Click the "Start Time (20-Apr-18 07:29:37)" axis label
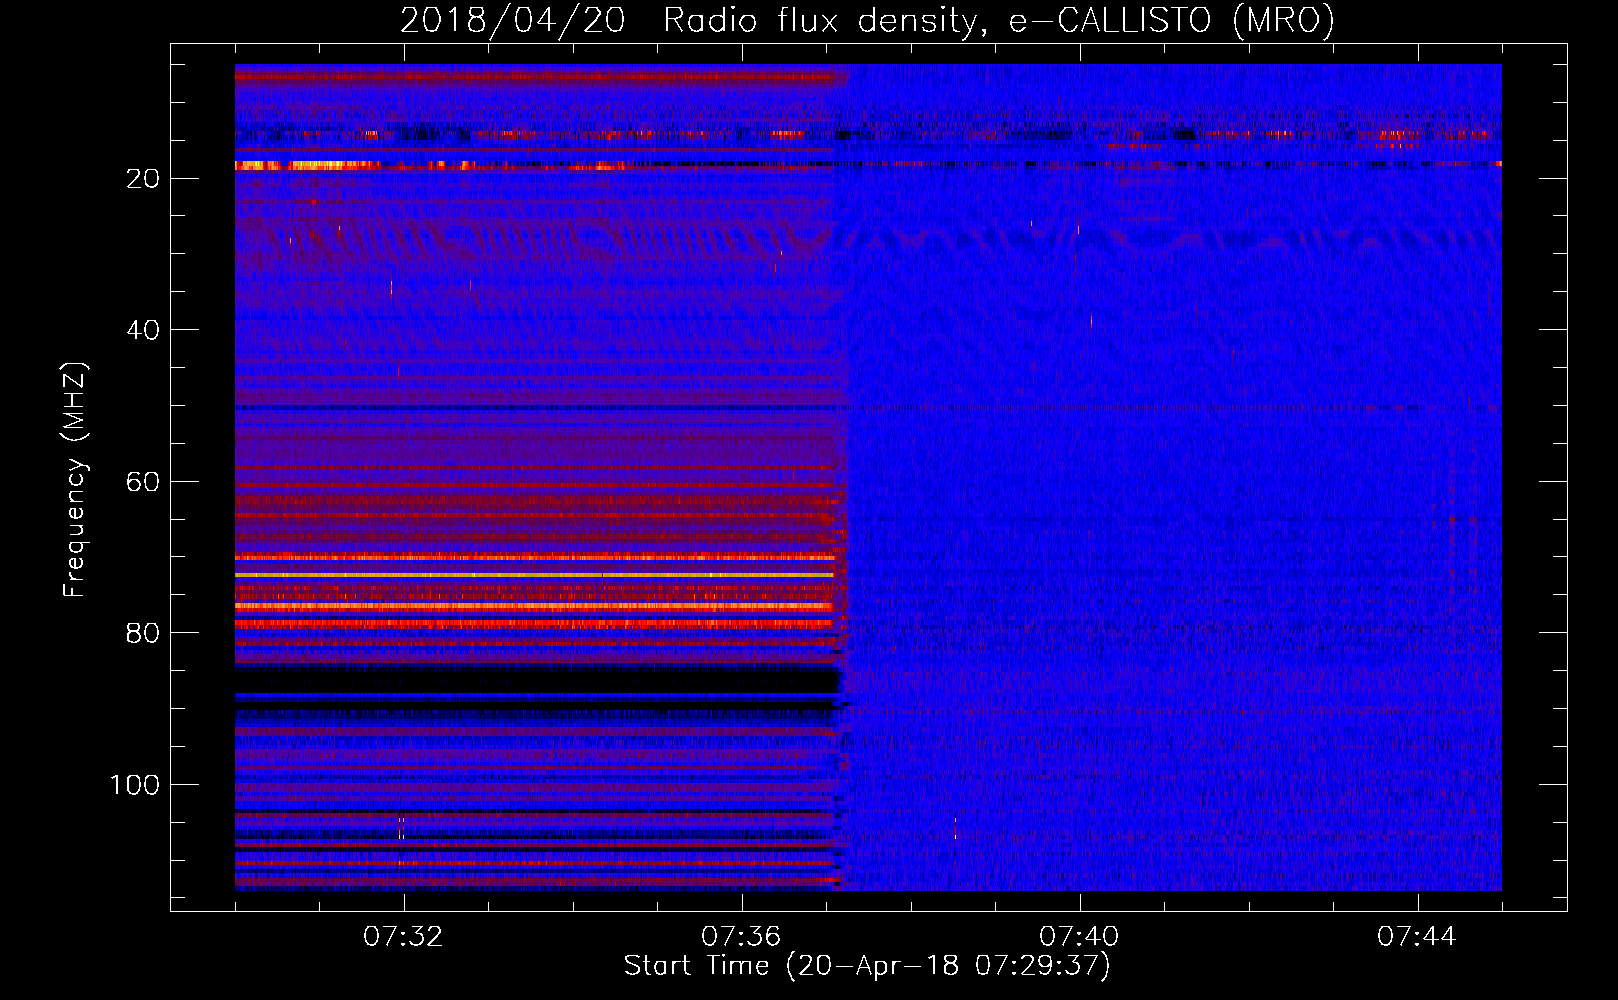The height and width of the screenshot is (1000, 1618). (867, 966)
